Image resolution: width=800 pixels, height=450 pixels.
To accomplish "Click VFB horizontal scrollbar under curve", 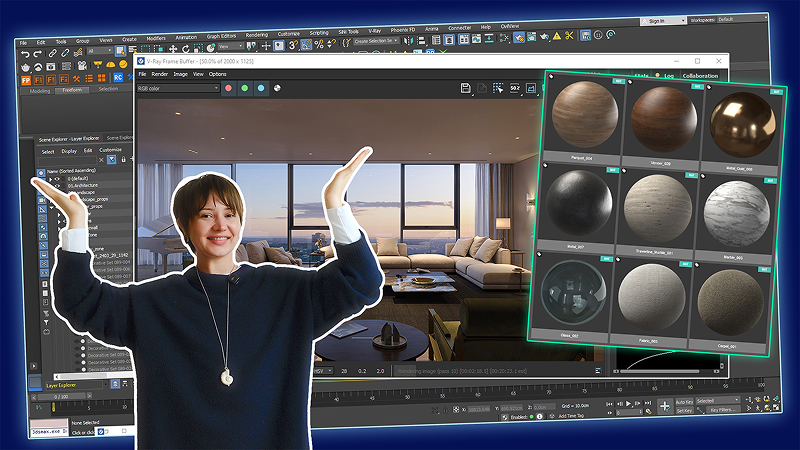I will [x=659, y=371].
